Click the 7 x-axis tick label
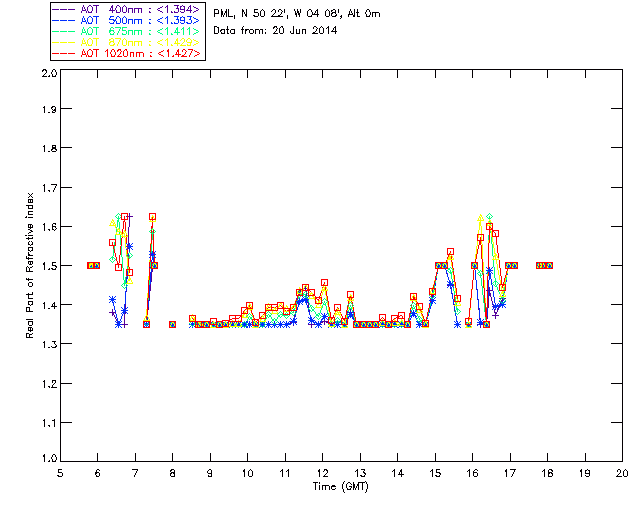This screenshot has width=640, height=512. point(135,473)
